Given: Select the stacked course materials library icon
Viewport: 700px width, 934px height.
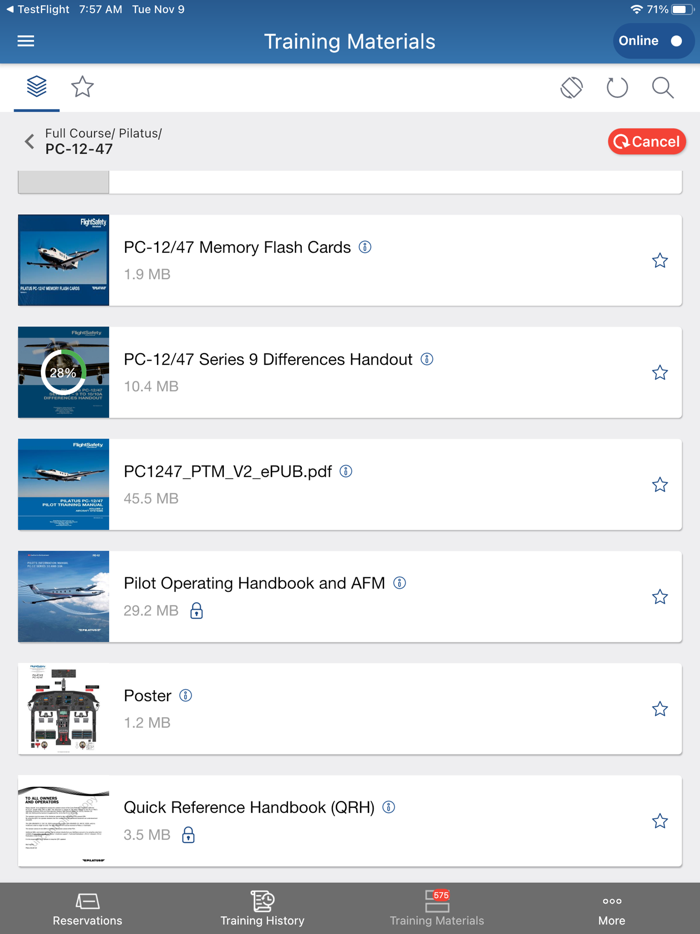Looking at the screenshot, I should (x=36, y=87).
